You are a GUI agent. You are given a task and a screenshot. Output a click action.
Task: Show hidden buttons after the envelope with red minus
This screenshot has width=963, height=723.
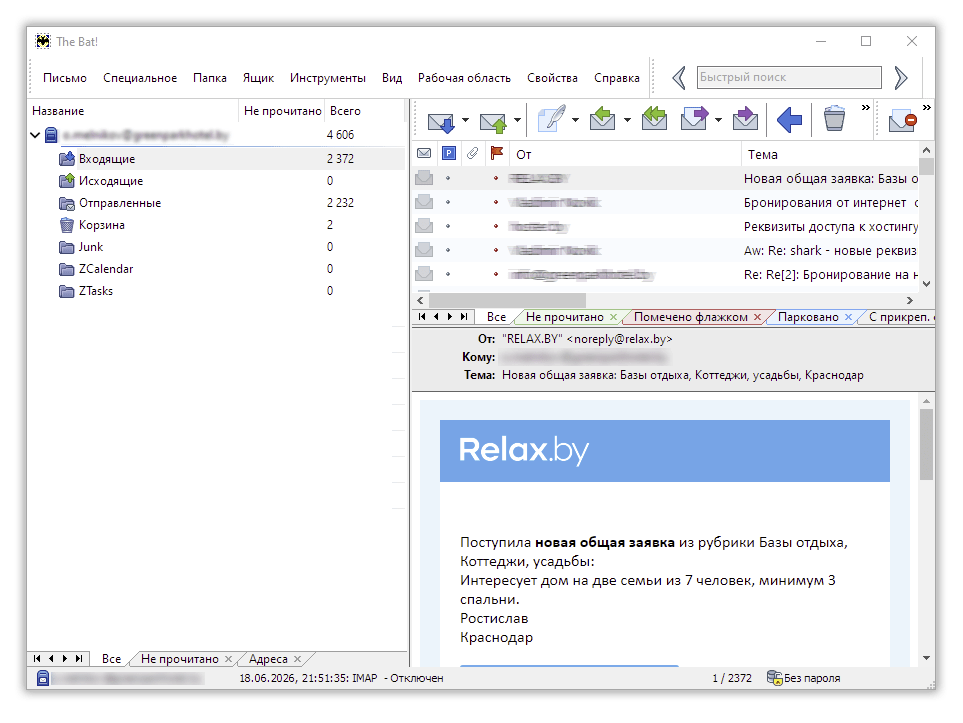[x=927, y=108]
